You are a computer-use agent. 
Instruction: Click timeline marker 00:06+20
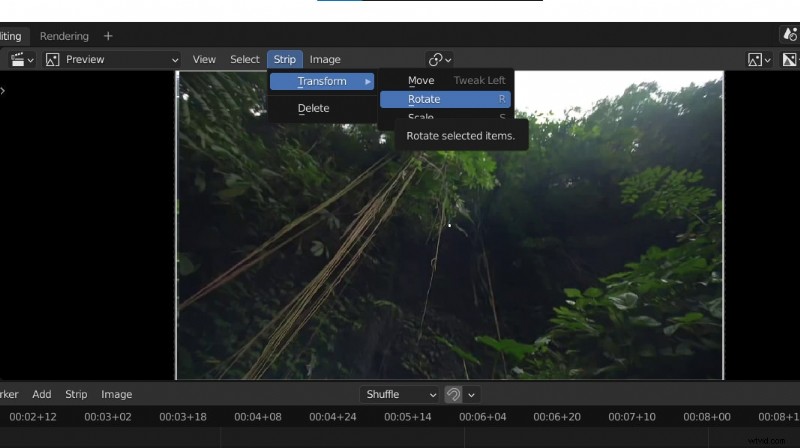coord(557,417)
